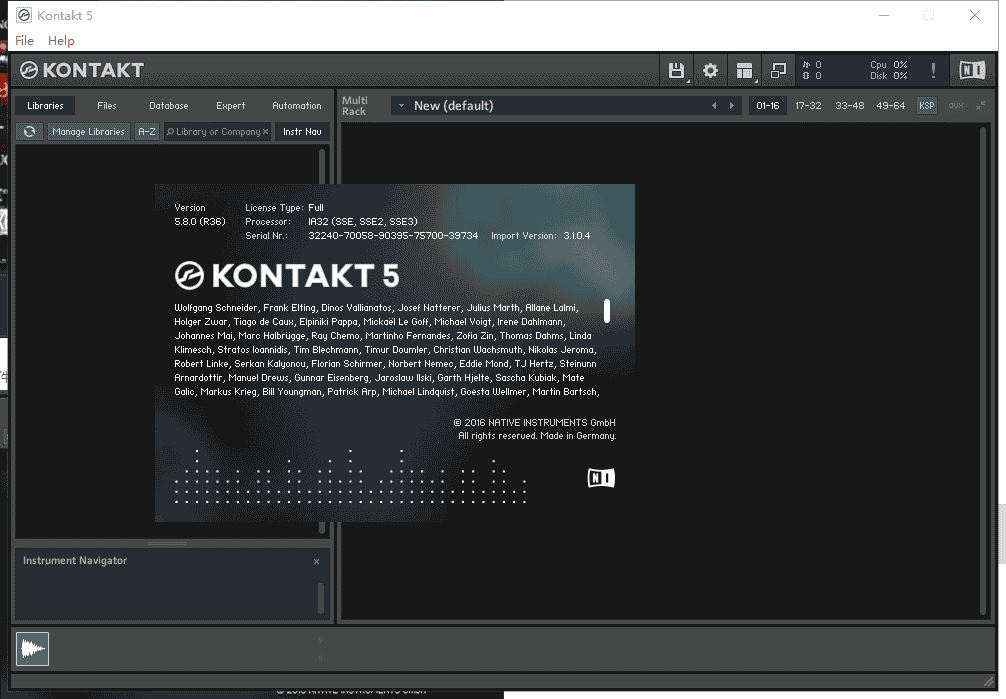Switch to the Database tab
Viewport: 1006px width, 699px height.
pos(168,105)
